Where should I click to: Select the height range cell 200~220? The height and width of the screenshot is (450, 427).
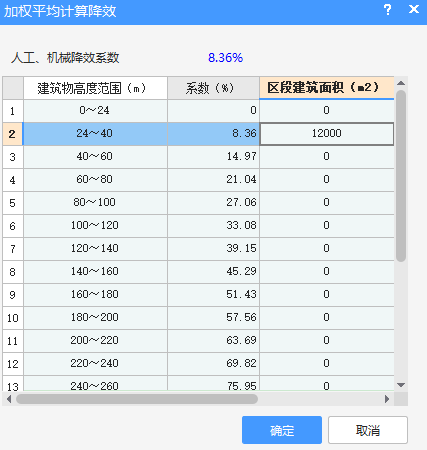(95, 341)
